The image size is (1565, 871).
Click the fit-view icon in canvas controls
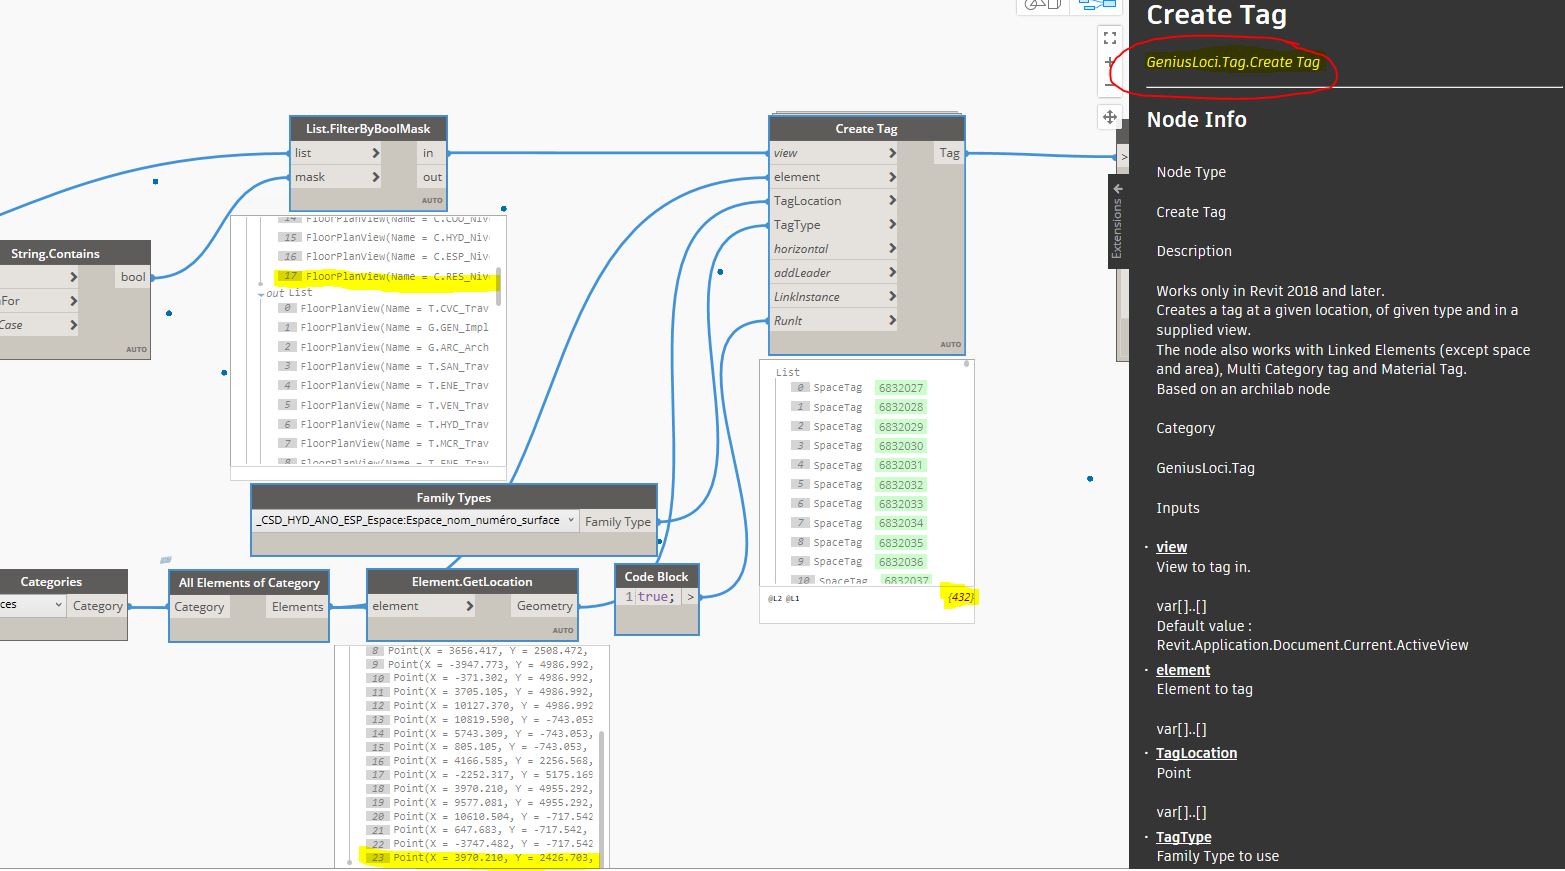pyautogui.click(x=1109, y=38)
